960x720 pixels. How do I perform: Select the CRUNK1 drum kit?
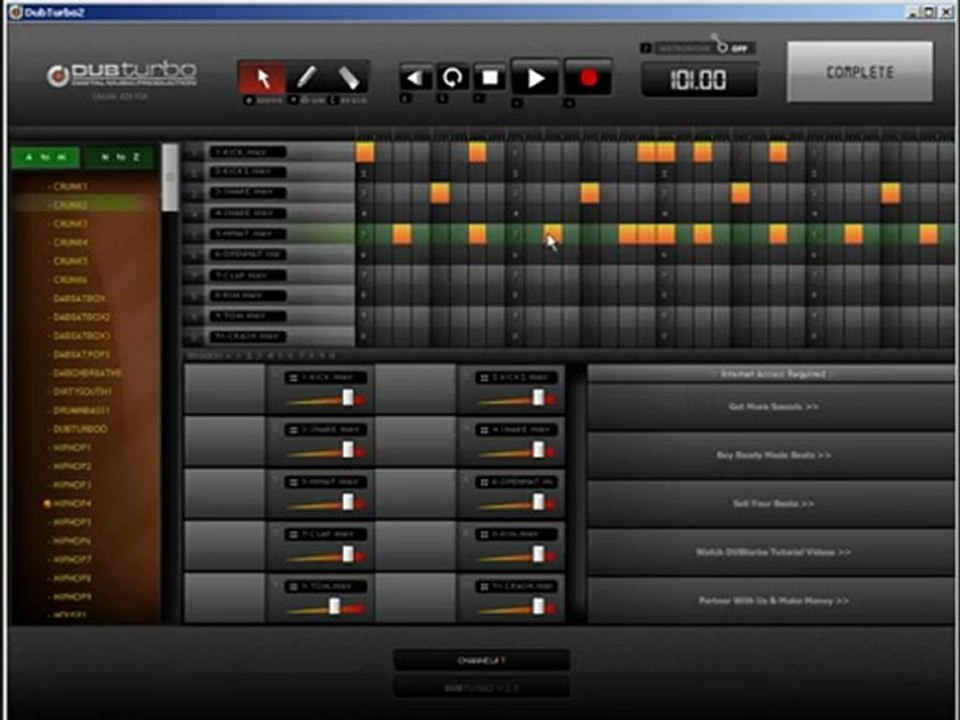(70, 186)
